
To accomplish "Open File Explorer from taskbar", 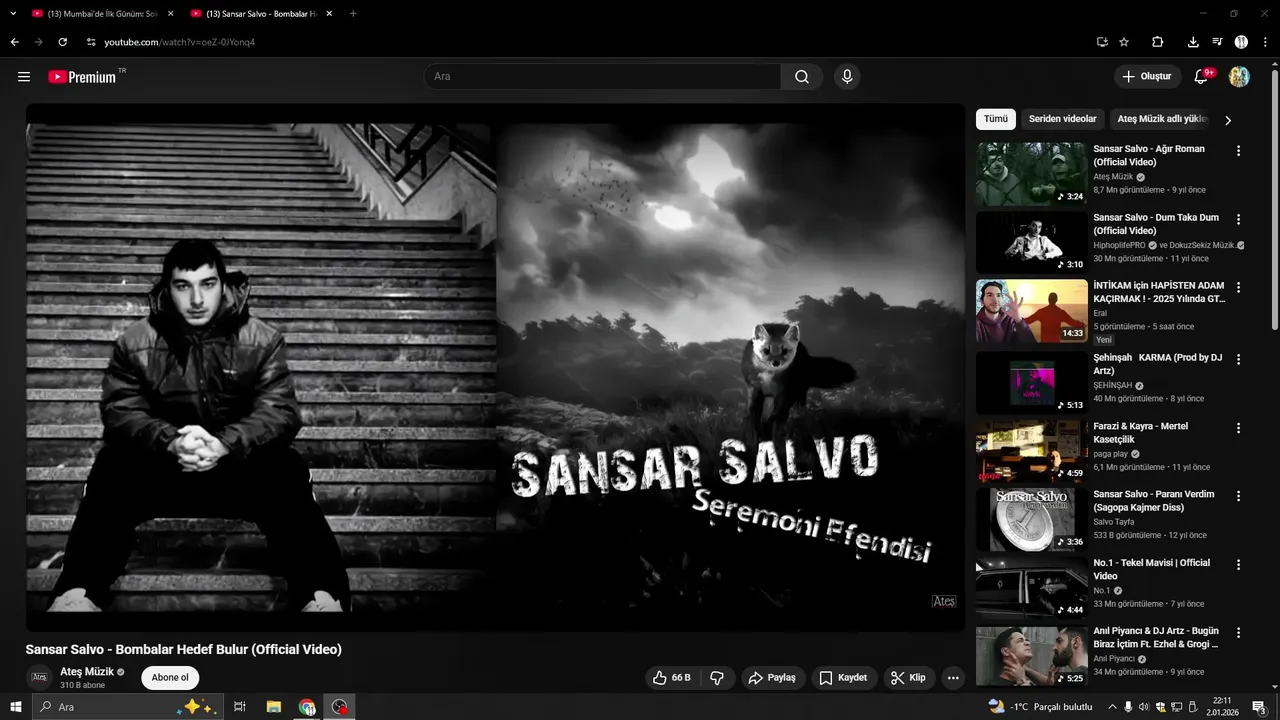I will [x=273, y=707].
